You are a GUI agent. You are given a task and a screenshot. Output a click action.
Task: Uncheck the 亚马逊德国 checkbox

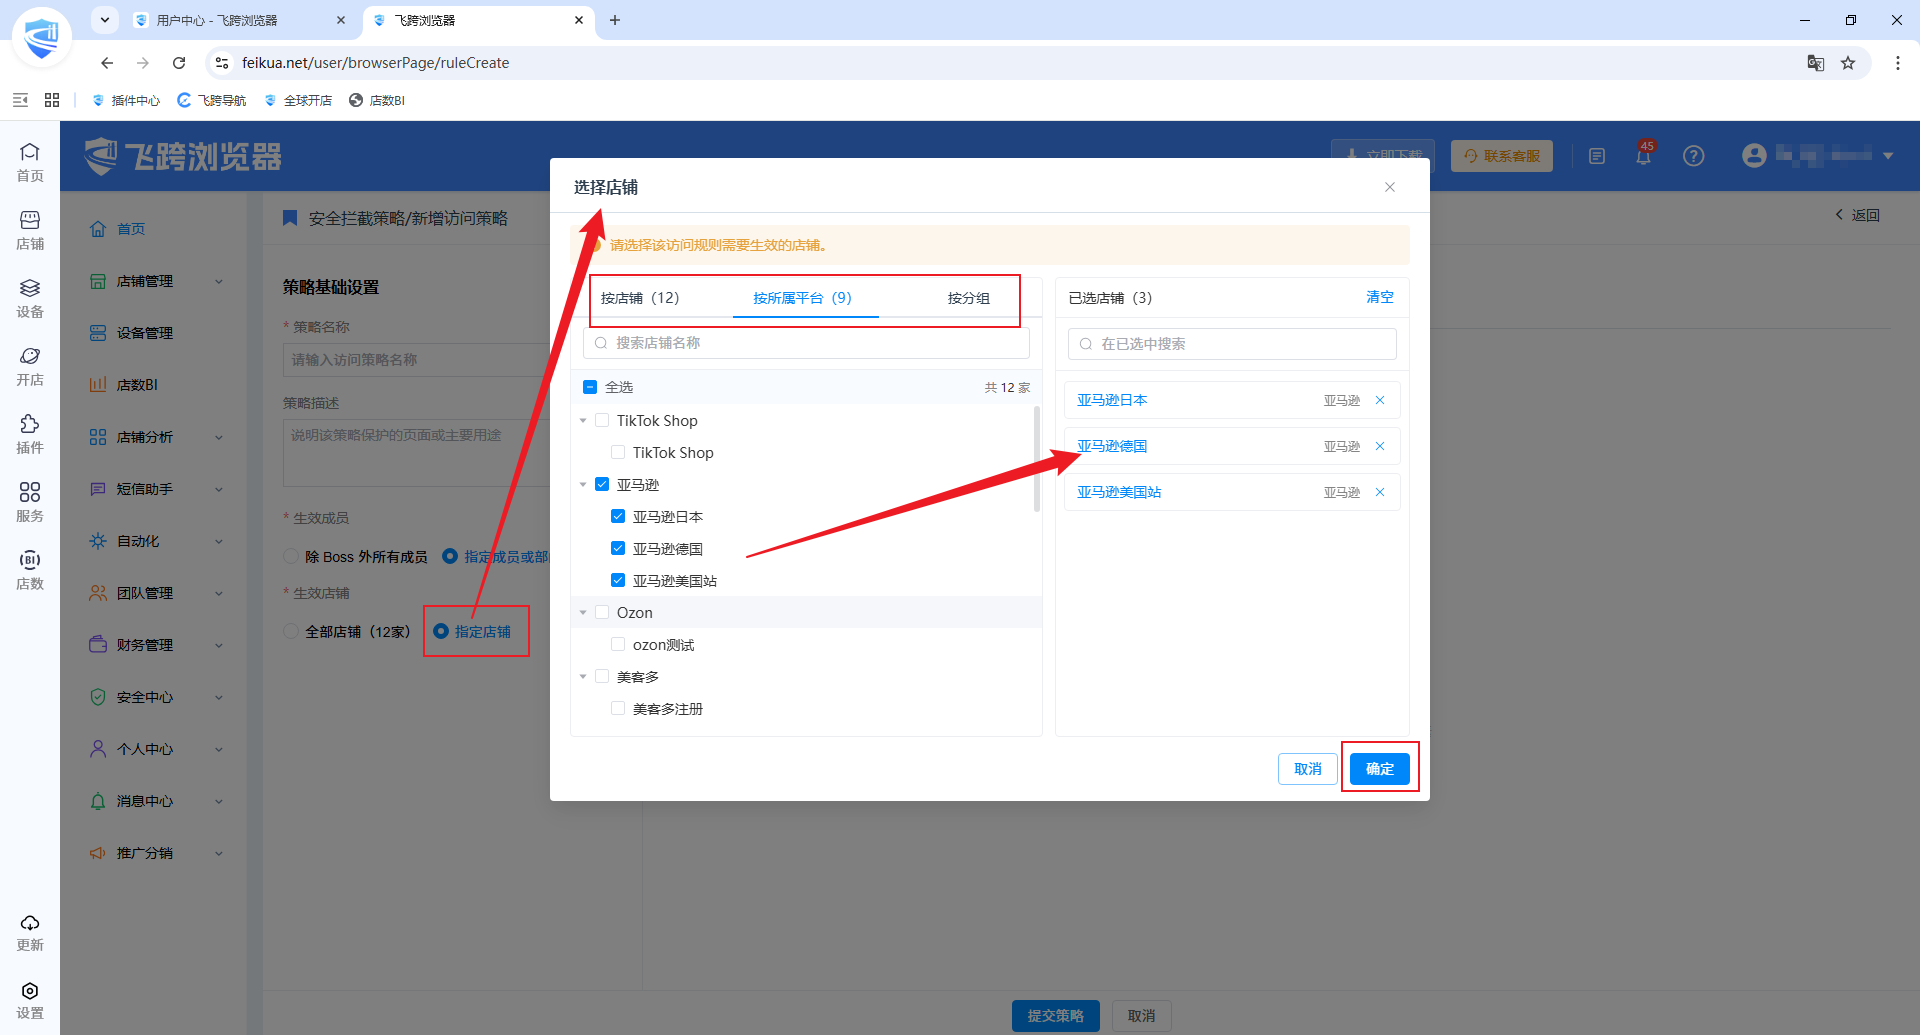[618, 549]
